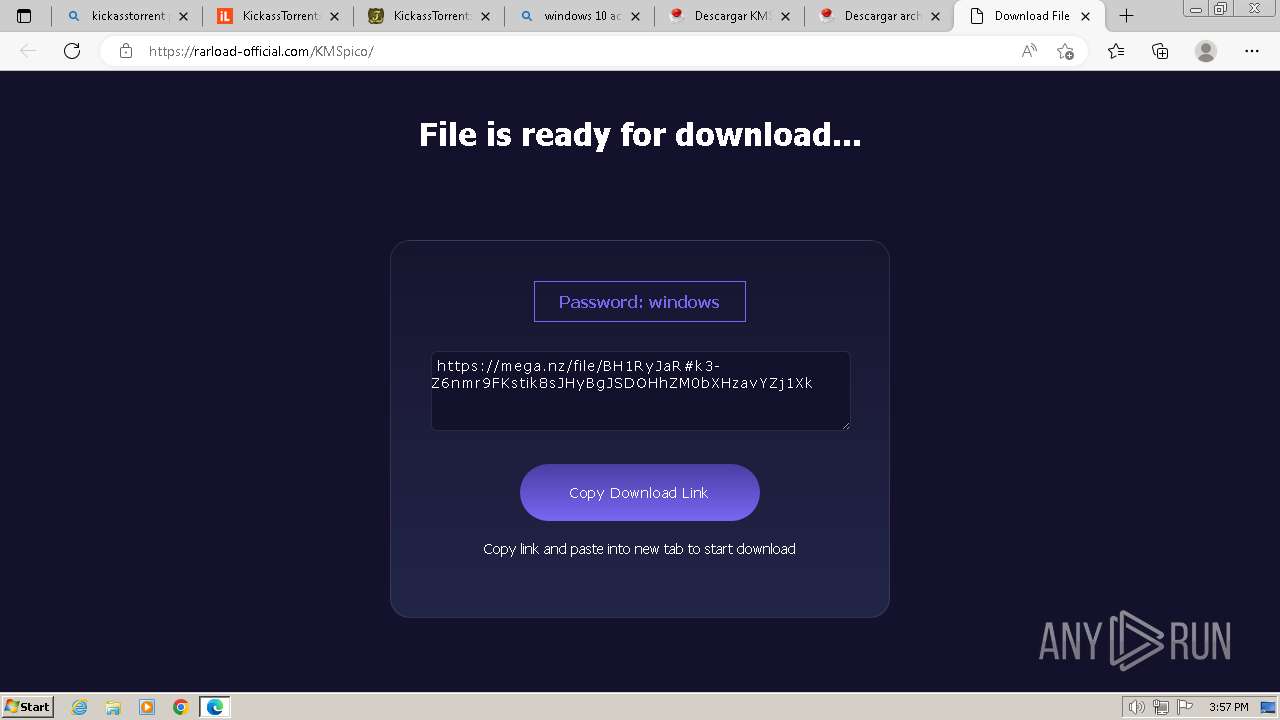Viewport: 1280px width, 720px height.
Task: Close the Descargar arch tab
Action: (x=936, y=16)
